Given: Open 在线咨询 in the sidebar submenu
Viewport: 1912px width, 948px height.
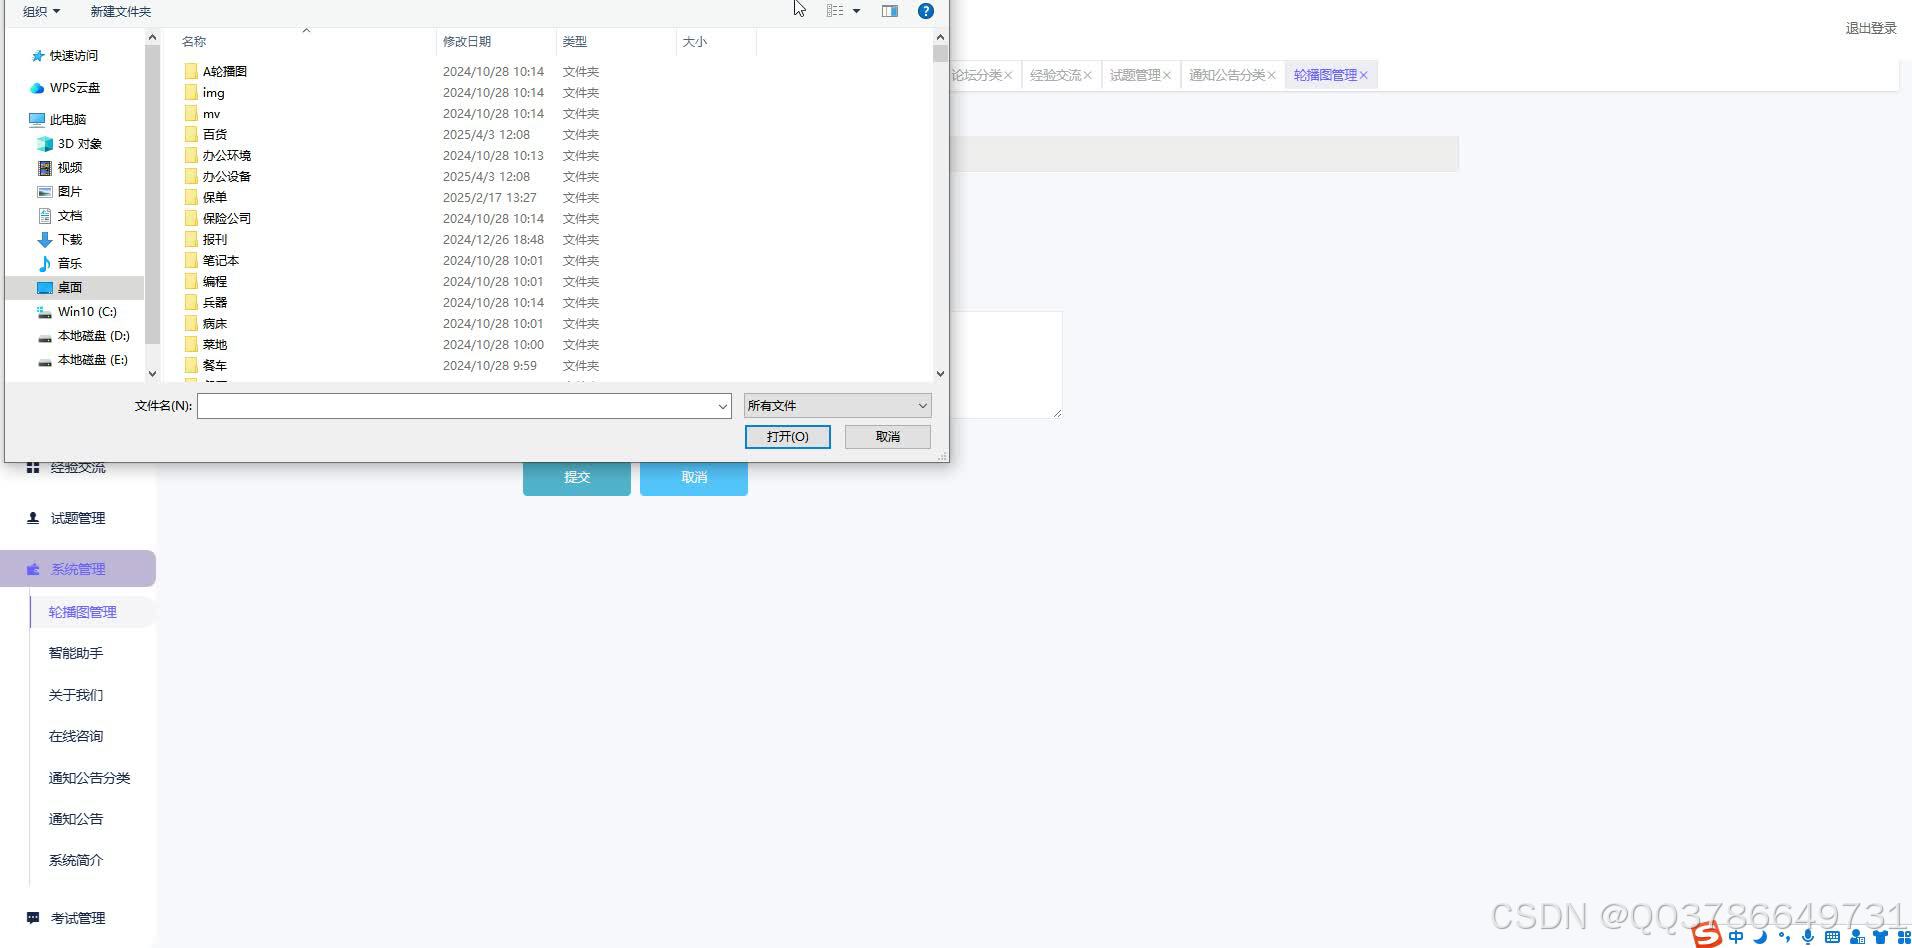Looking at the screenshot, I should tap(76, 736).
